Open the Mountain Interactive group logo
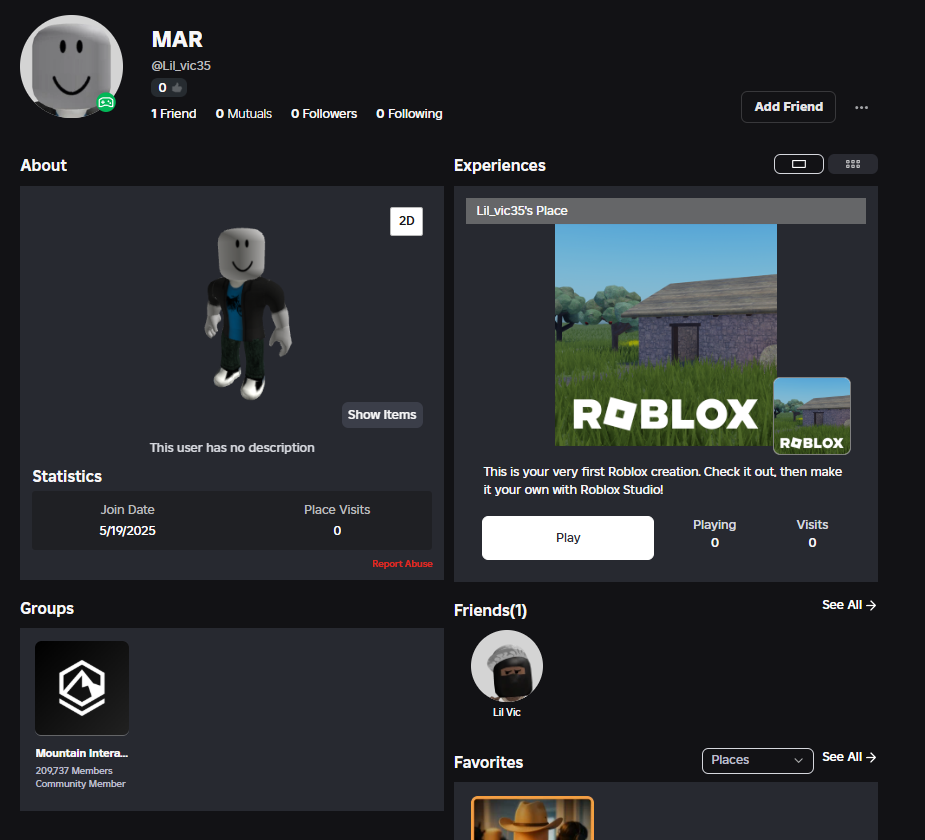 (82, 688)
